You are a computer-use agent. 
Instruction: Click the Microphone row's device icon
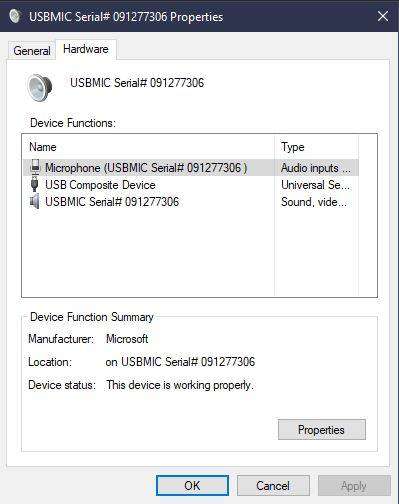[35, 167]
